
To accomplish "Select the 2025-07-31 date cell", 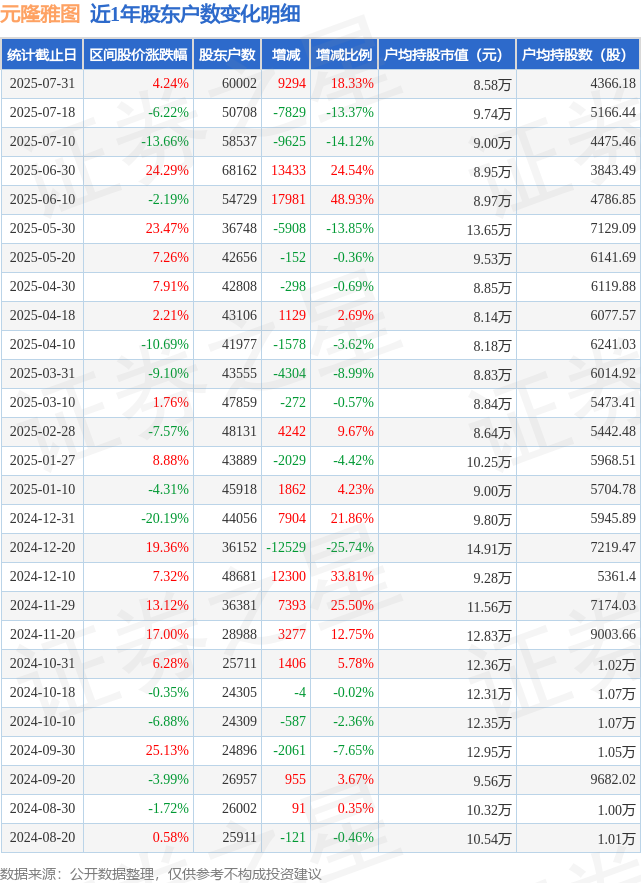I will 42,83.
